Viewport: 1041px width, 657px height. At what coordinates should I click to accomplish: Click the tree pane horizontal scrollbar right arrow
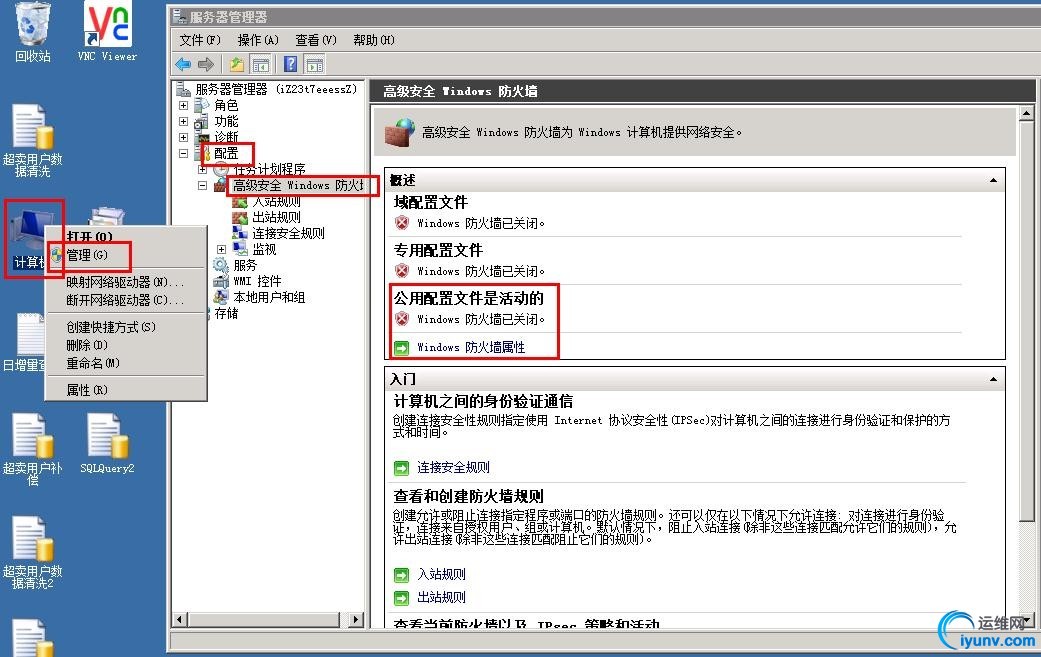pos(357,620)
